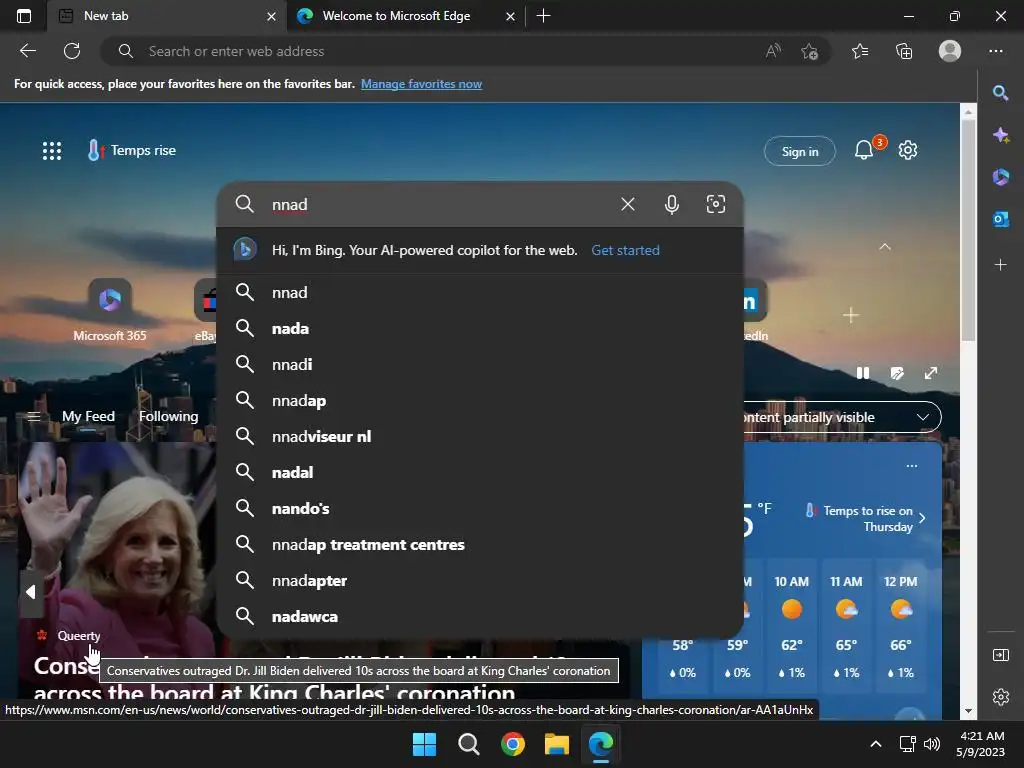Open sidebar Search icon
Viewport: 1024px width, 768px height.
click(x=1000, y=93)
